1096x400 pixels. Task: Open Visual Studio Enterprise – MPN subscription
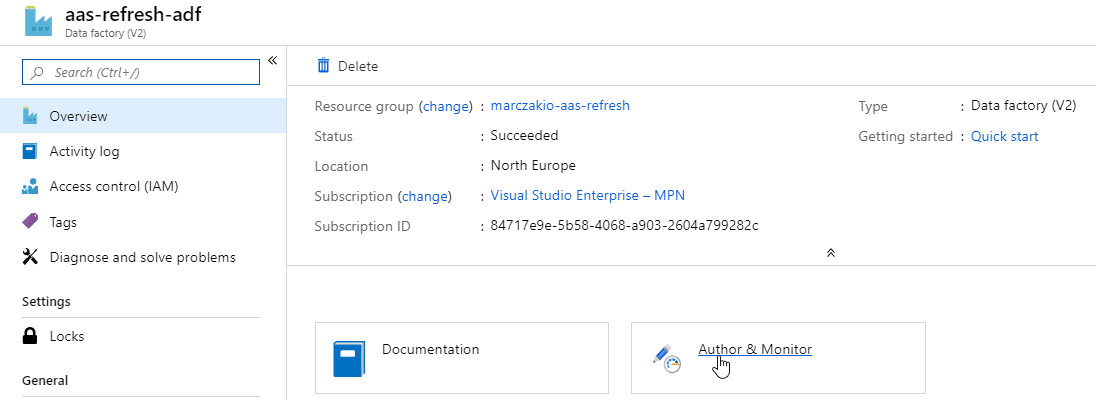point(587,196)
